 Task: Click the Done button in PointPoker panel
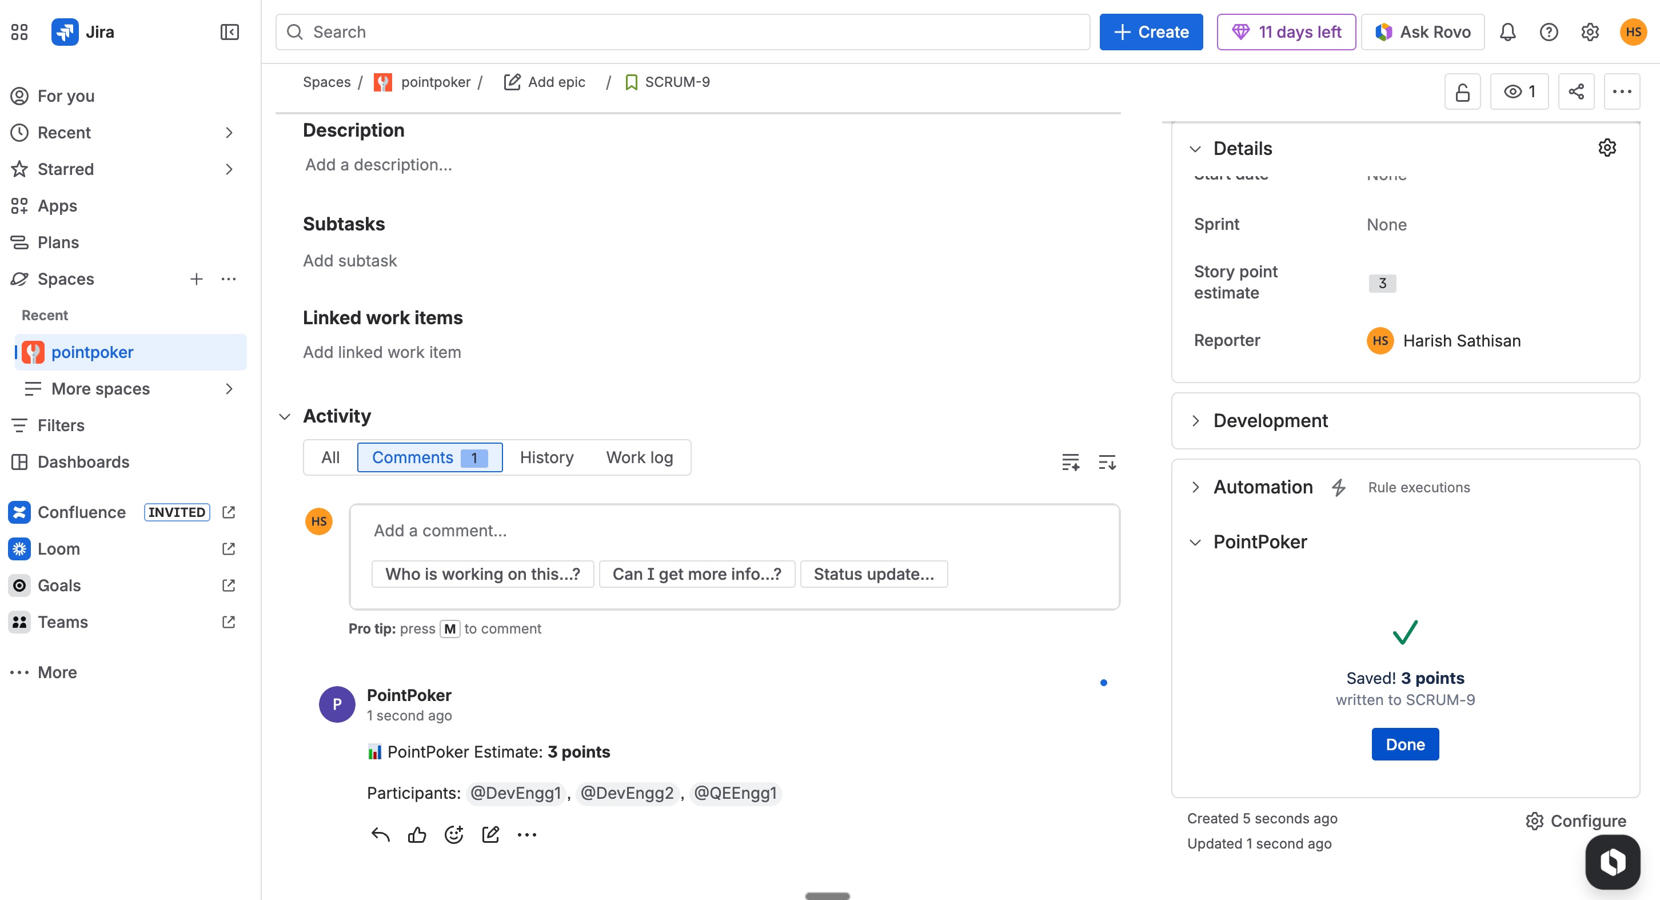click(x=1404, y=744)
